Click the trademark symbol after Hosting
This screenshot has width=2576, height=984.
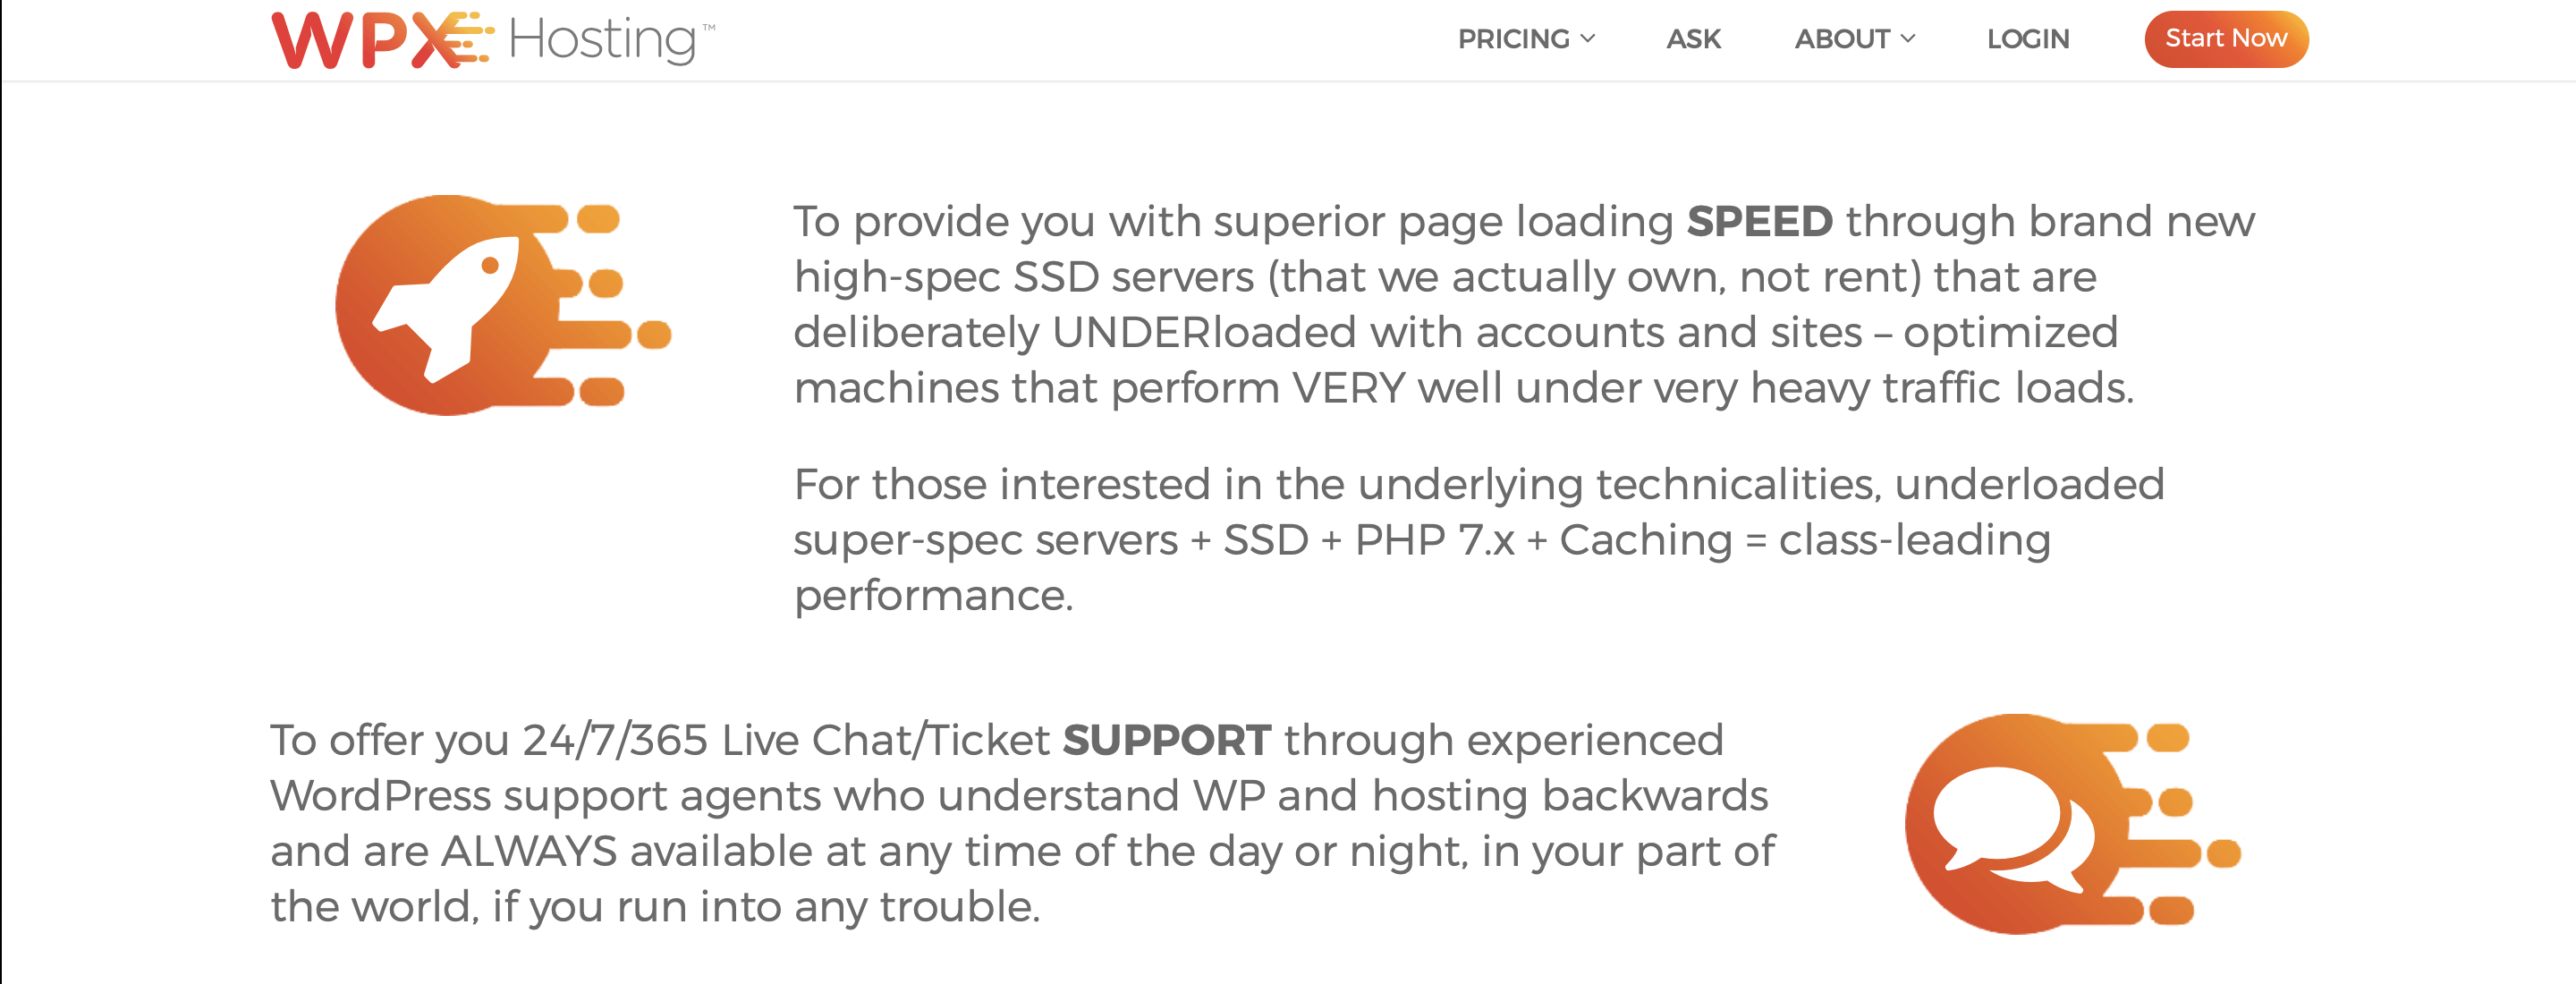[x=708, y=28]
